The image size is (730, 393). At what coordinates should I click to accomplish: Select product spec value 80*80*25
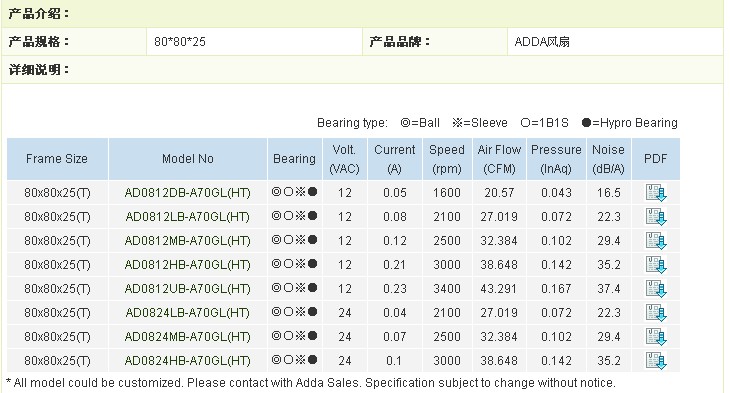pos(180,42)
